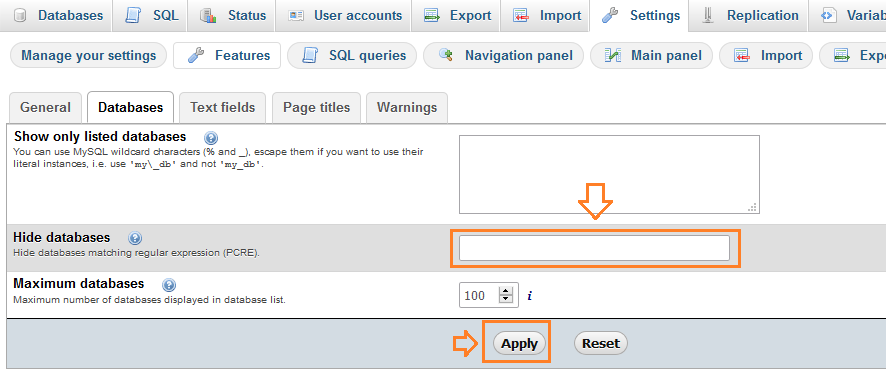Viewport: 886px width, 377px height.
Task: Open Status tab with chart icon
Action: pyautogui.click(x=233, y=16)
